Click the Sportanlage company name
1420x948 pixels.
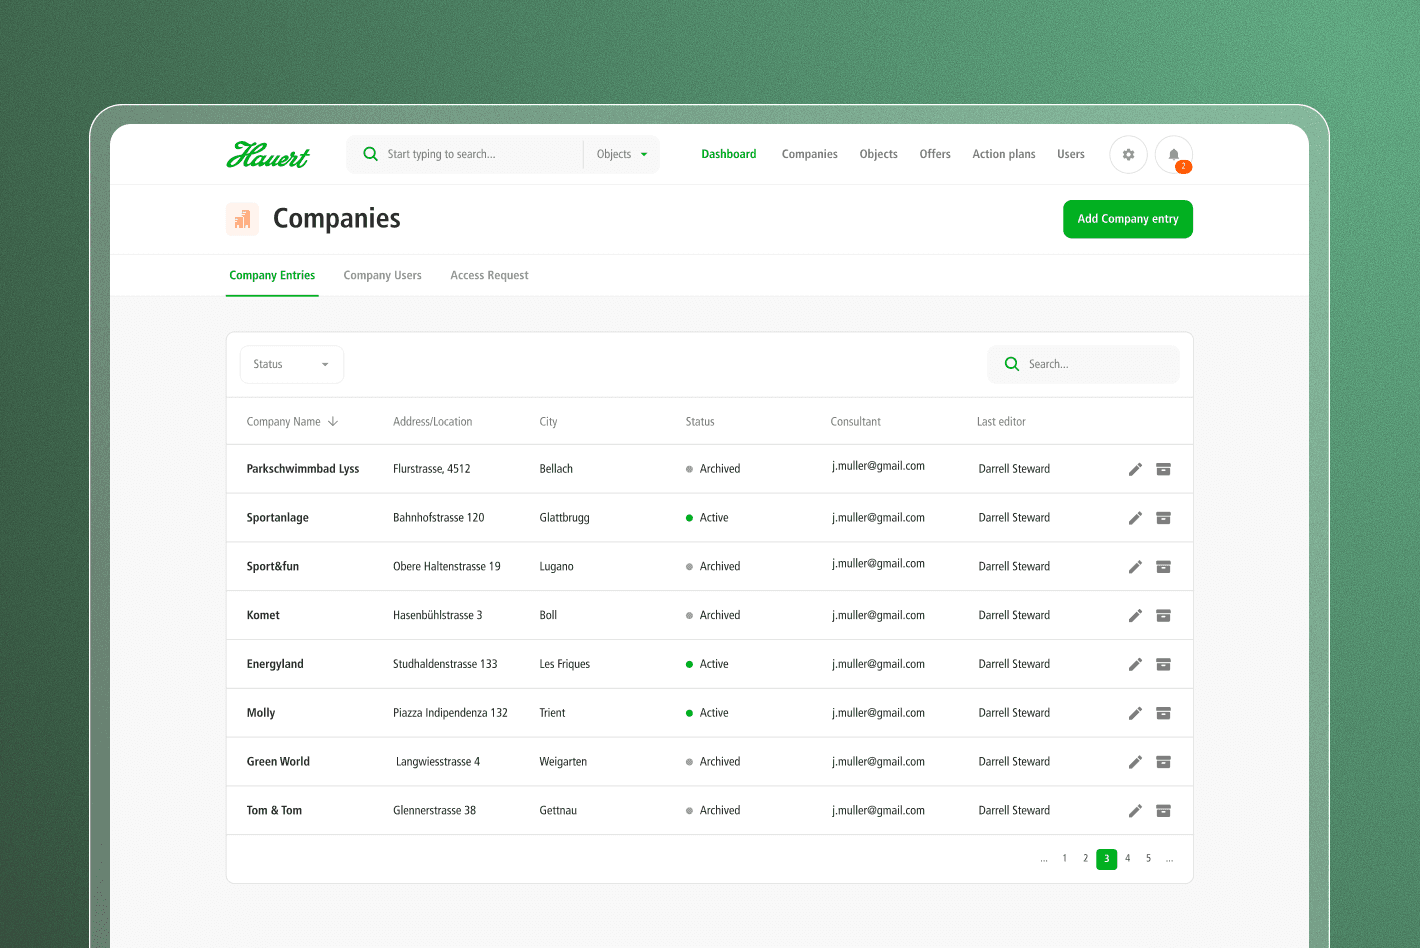coord(278,518)
